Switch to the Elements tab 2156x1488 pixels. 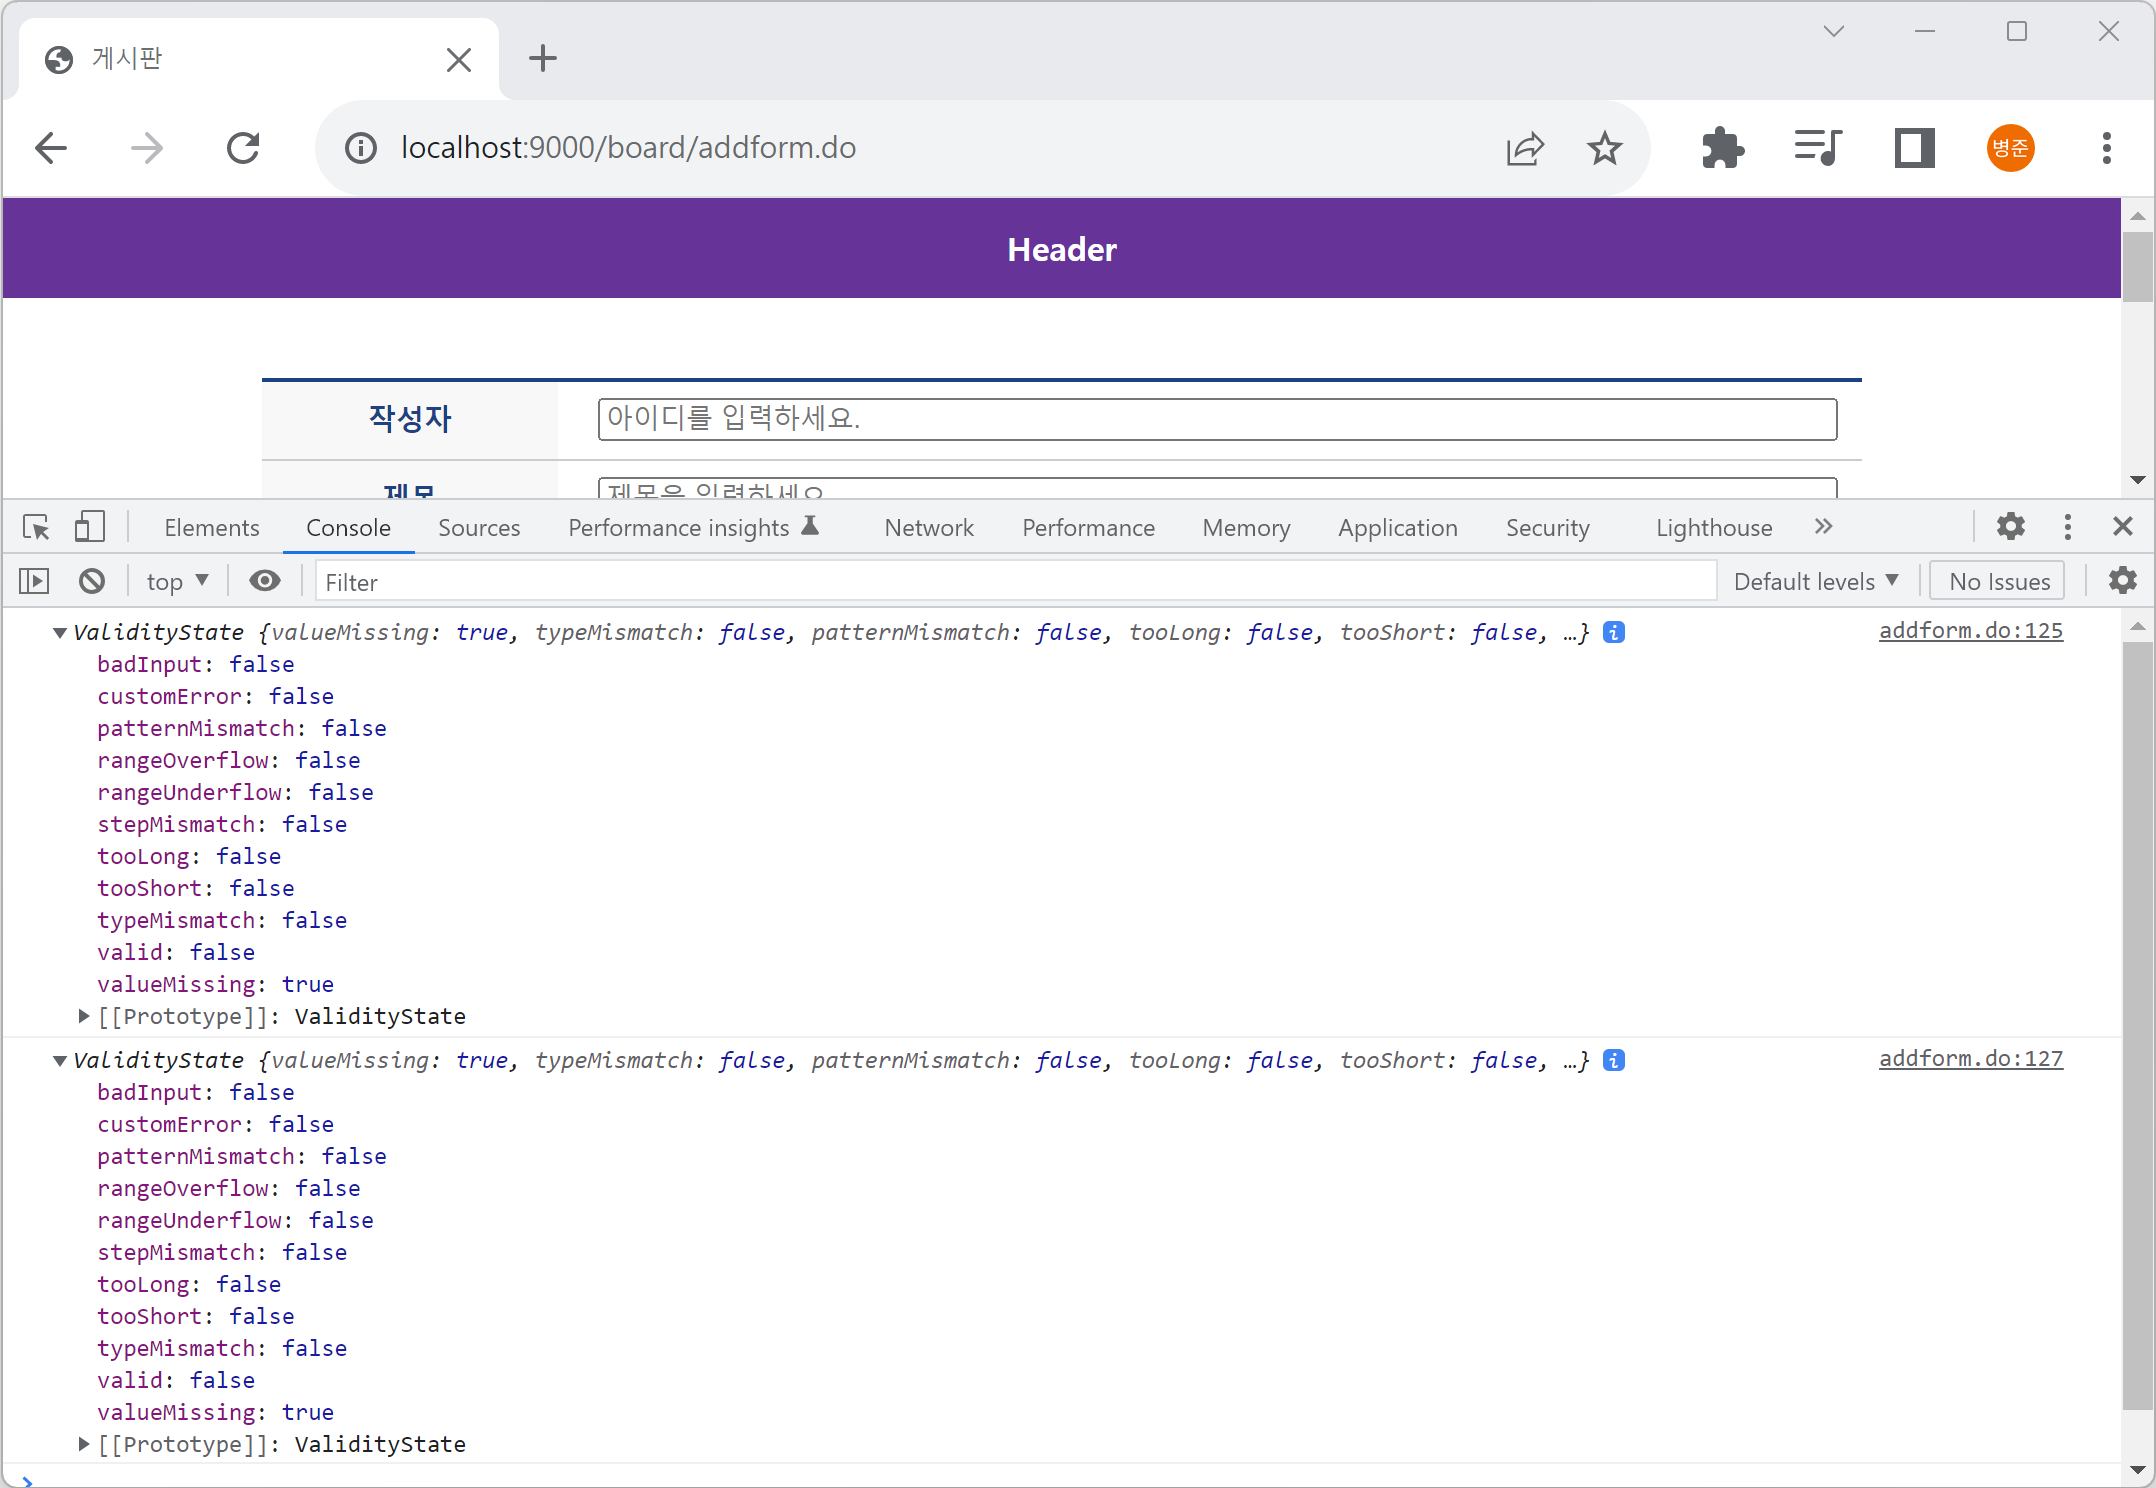pyautogui.click(x=211, y=527)
